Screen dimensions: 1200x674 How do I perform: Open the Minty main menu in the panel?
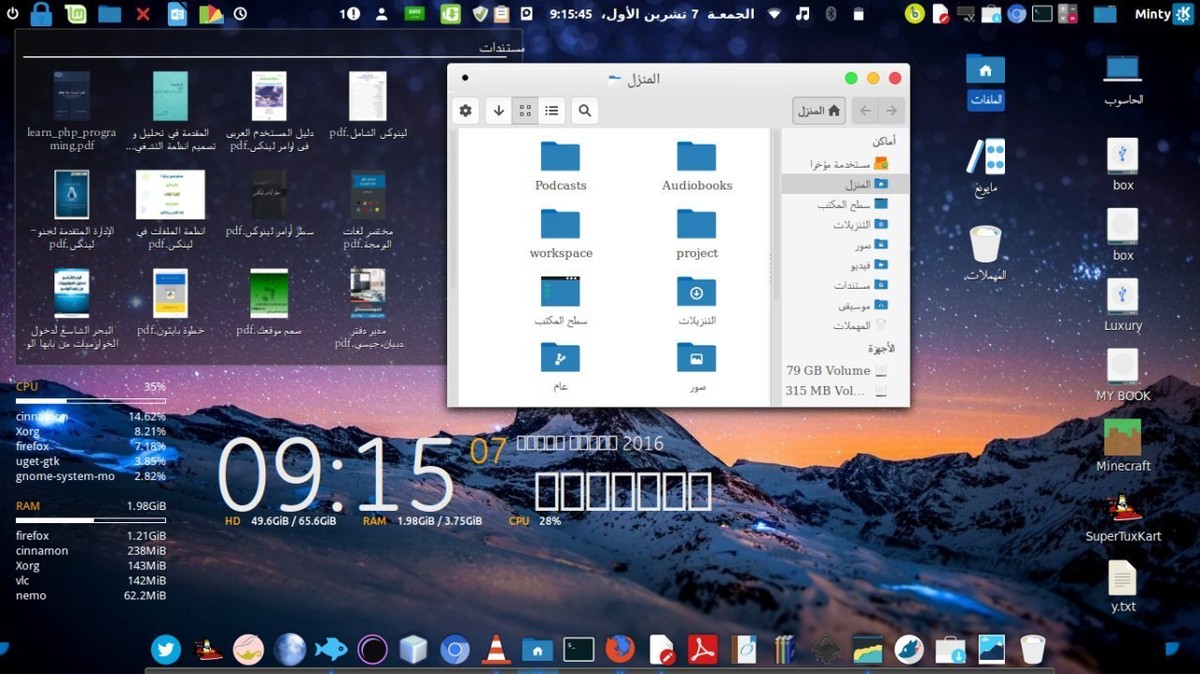click(1152, 14)
